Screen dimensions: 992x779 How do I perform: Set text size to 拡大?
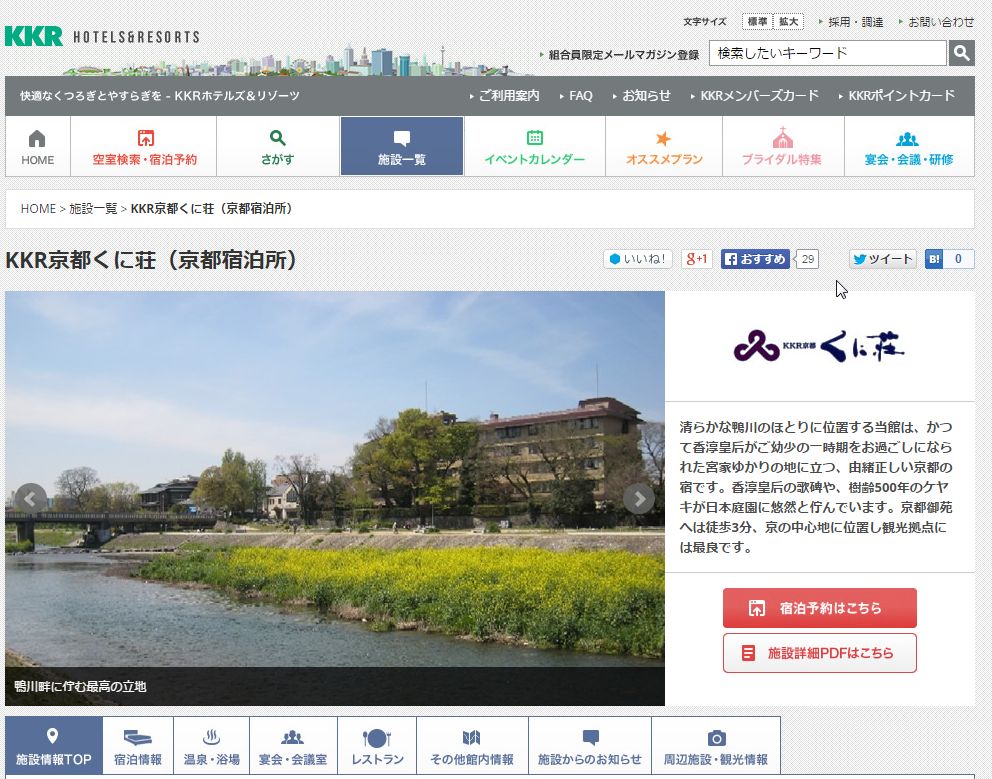click(x=788, y=22)
